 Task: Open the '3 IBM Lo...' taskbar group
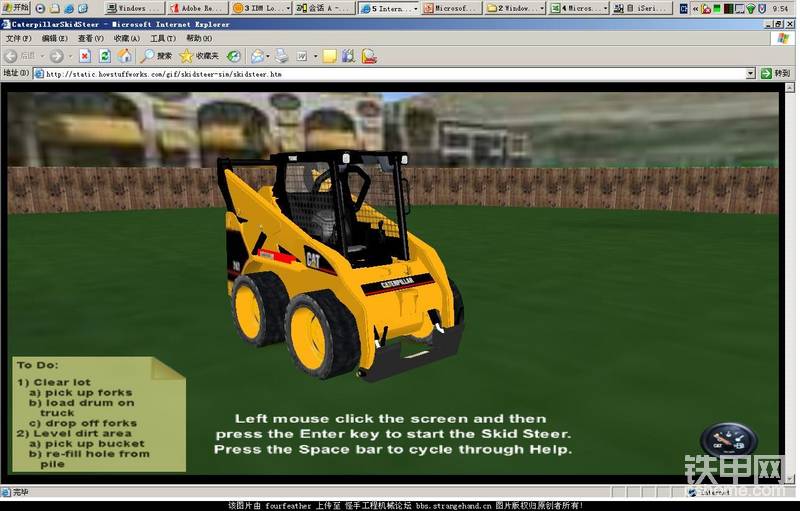pyautogui.click(x=261, y=8)
